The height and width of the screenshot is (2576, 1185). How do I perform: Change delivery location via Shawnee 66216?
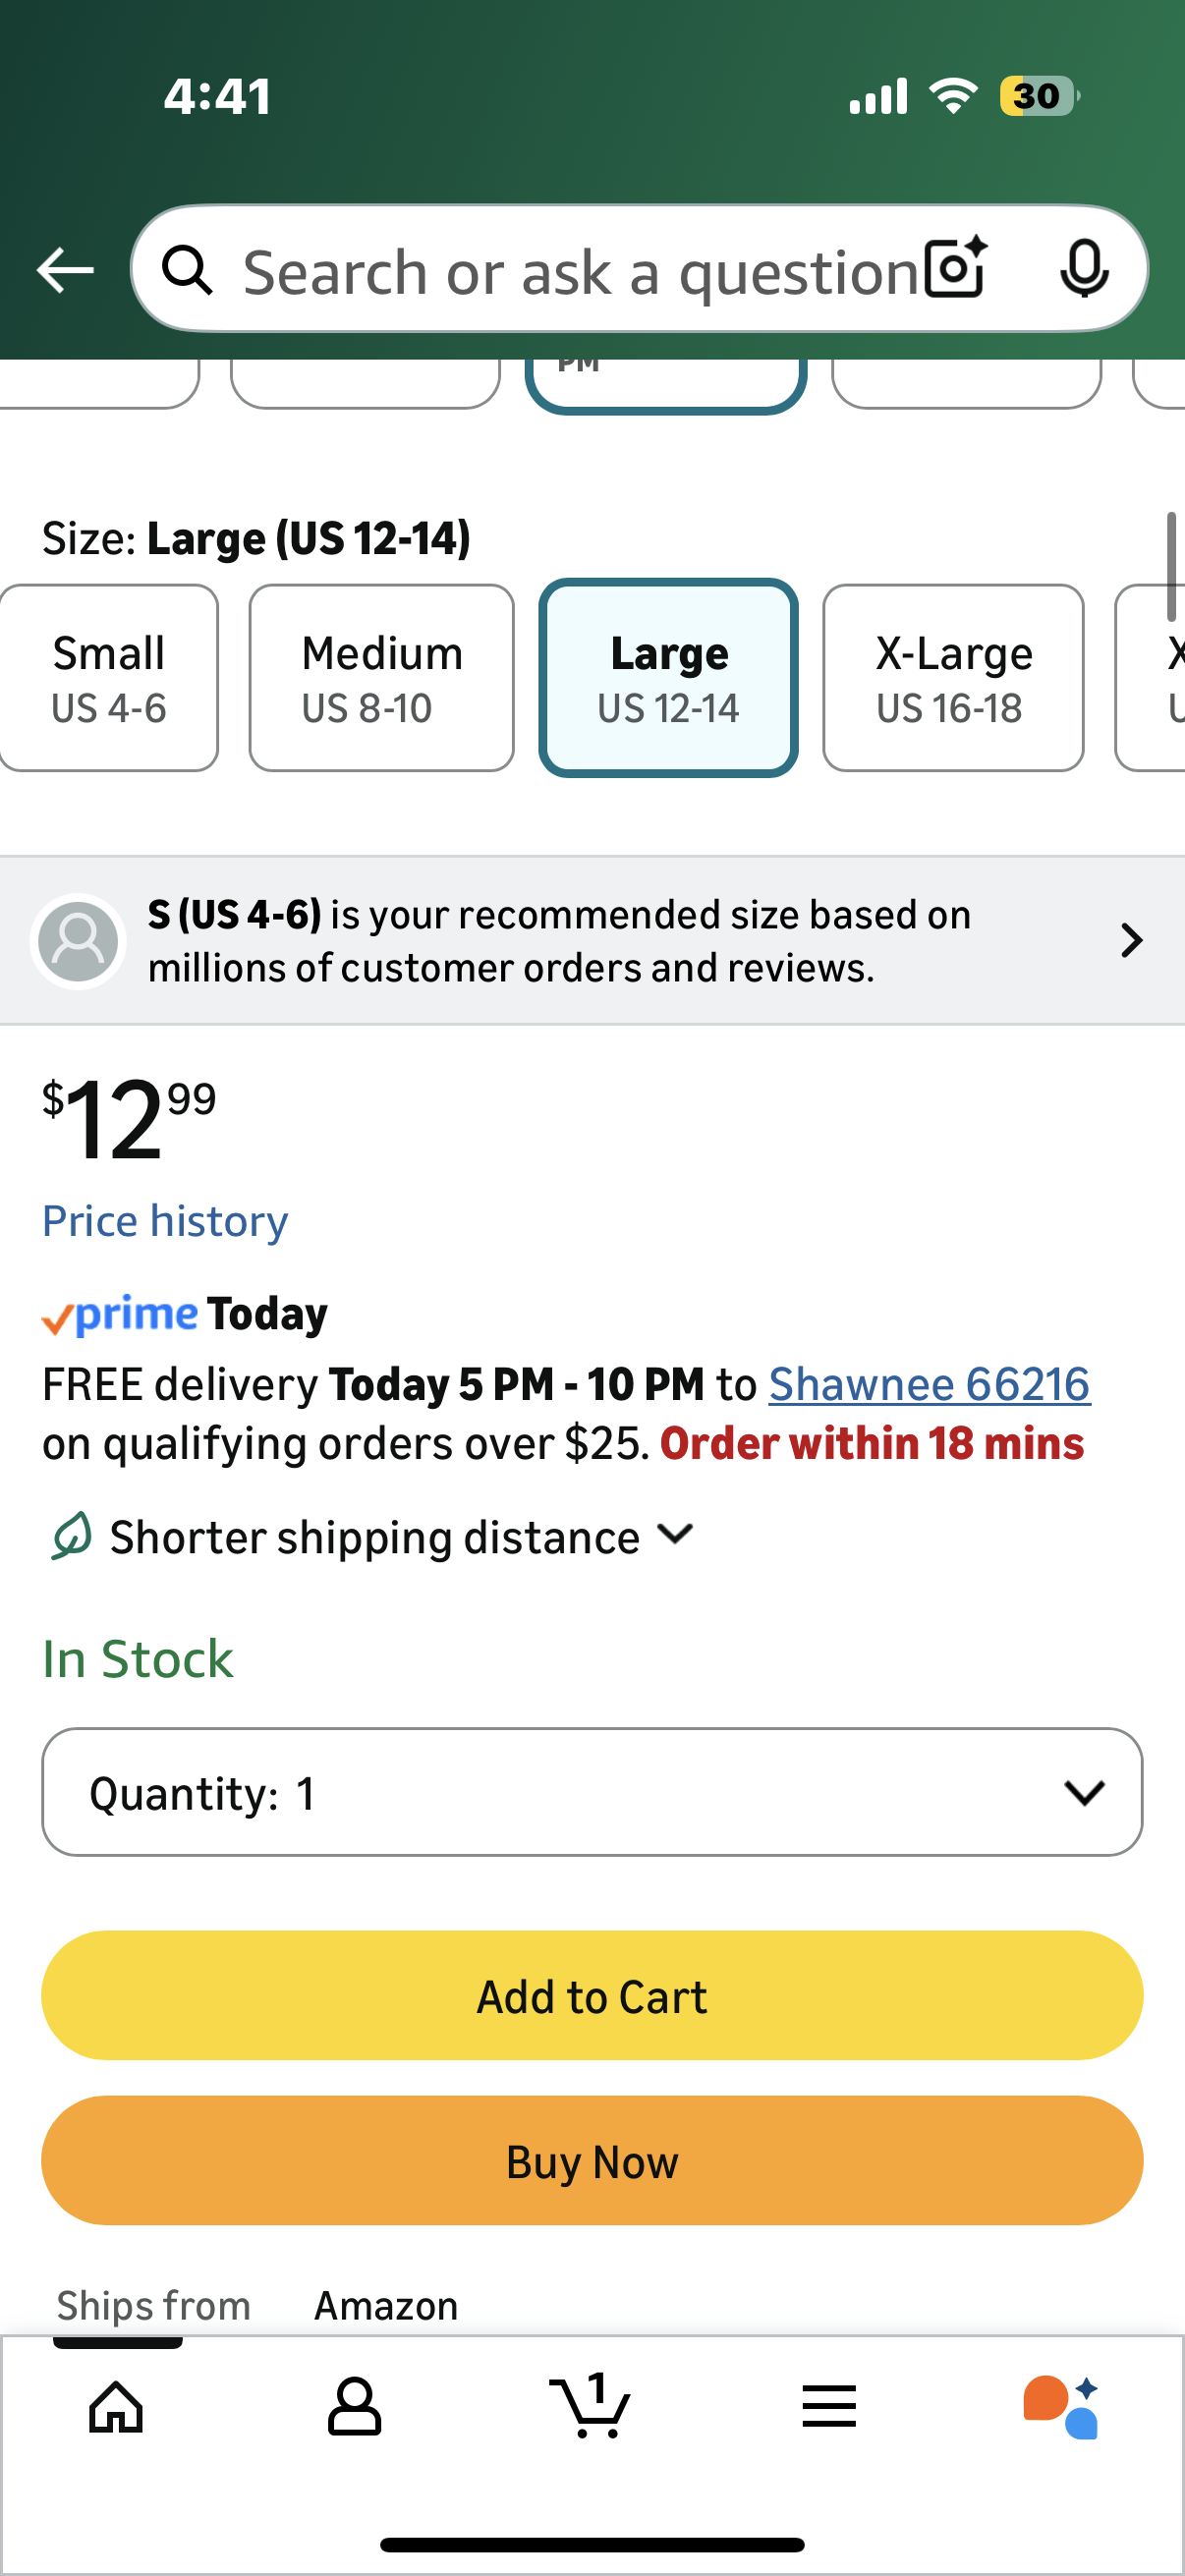coord(929,1383)
